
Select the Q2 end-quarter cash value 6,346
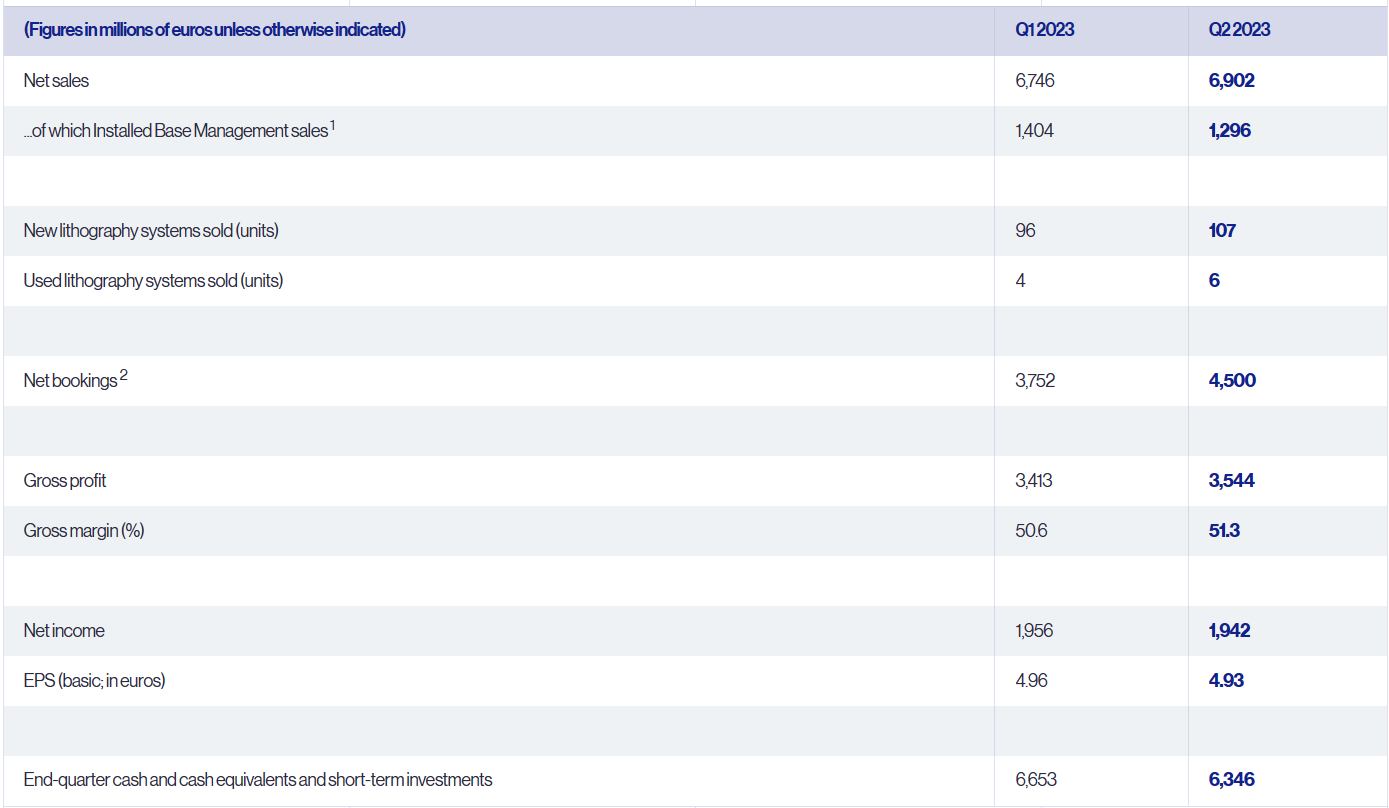[x=1231, y=780]
